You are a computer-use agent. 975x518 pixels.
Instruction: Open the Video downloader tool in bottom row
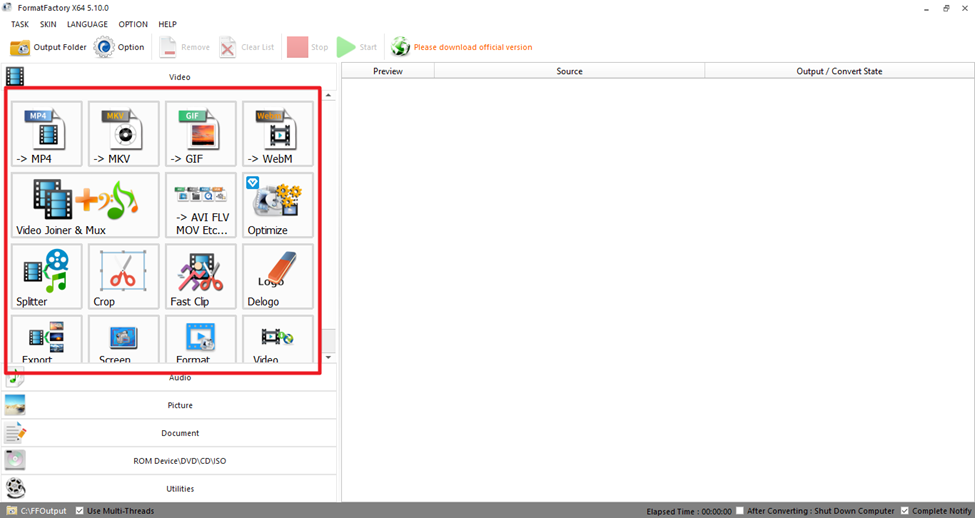coord(278,340)
